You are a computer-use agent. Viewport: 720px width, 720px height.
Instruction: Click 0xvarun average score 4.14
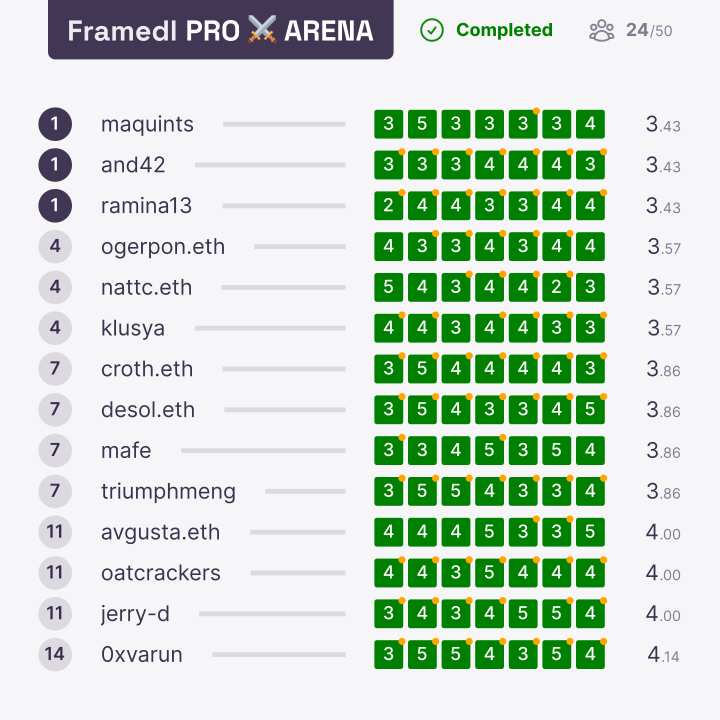663,655
